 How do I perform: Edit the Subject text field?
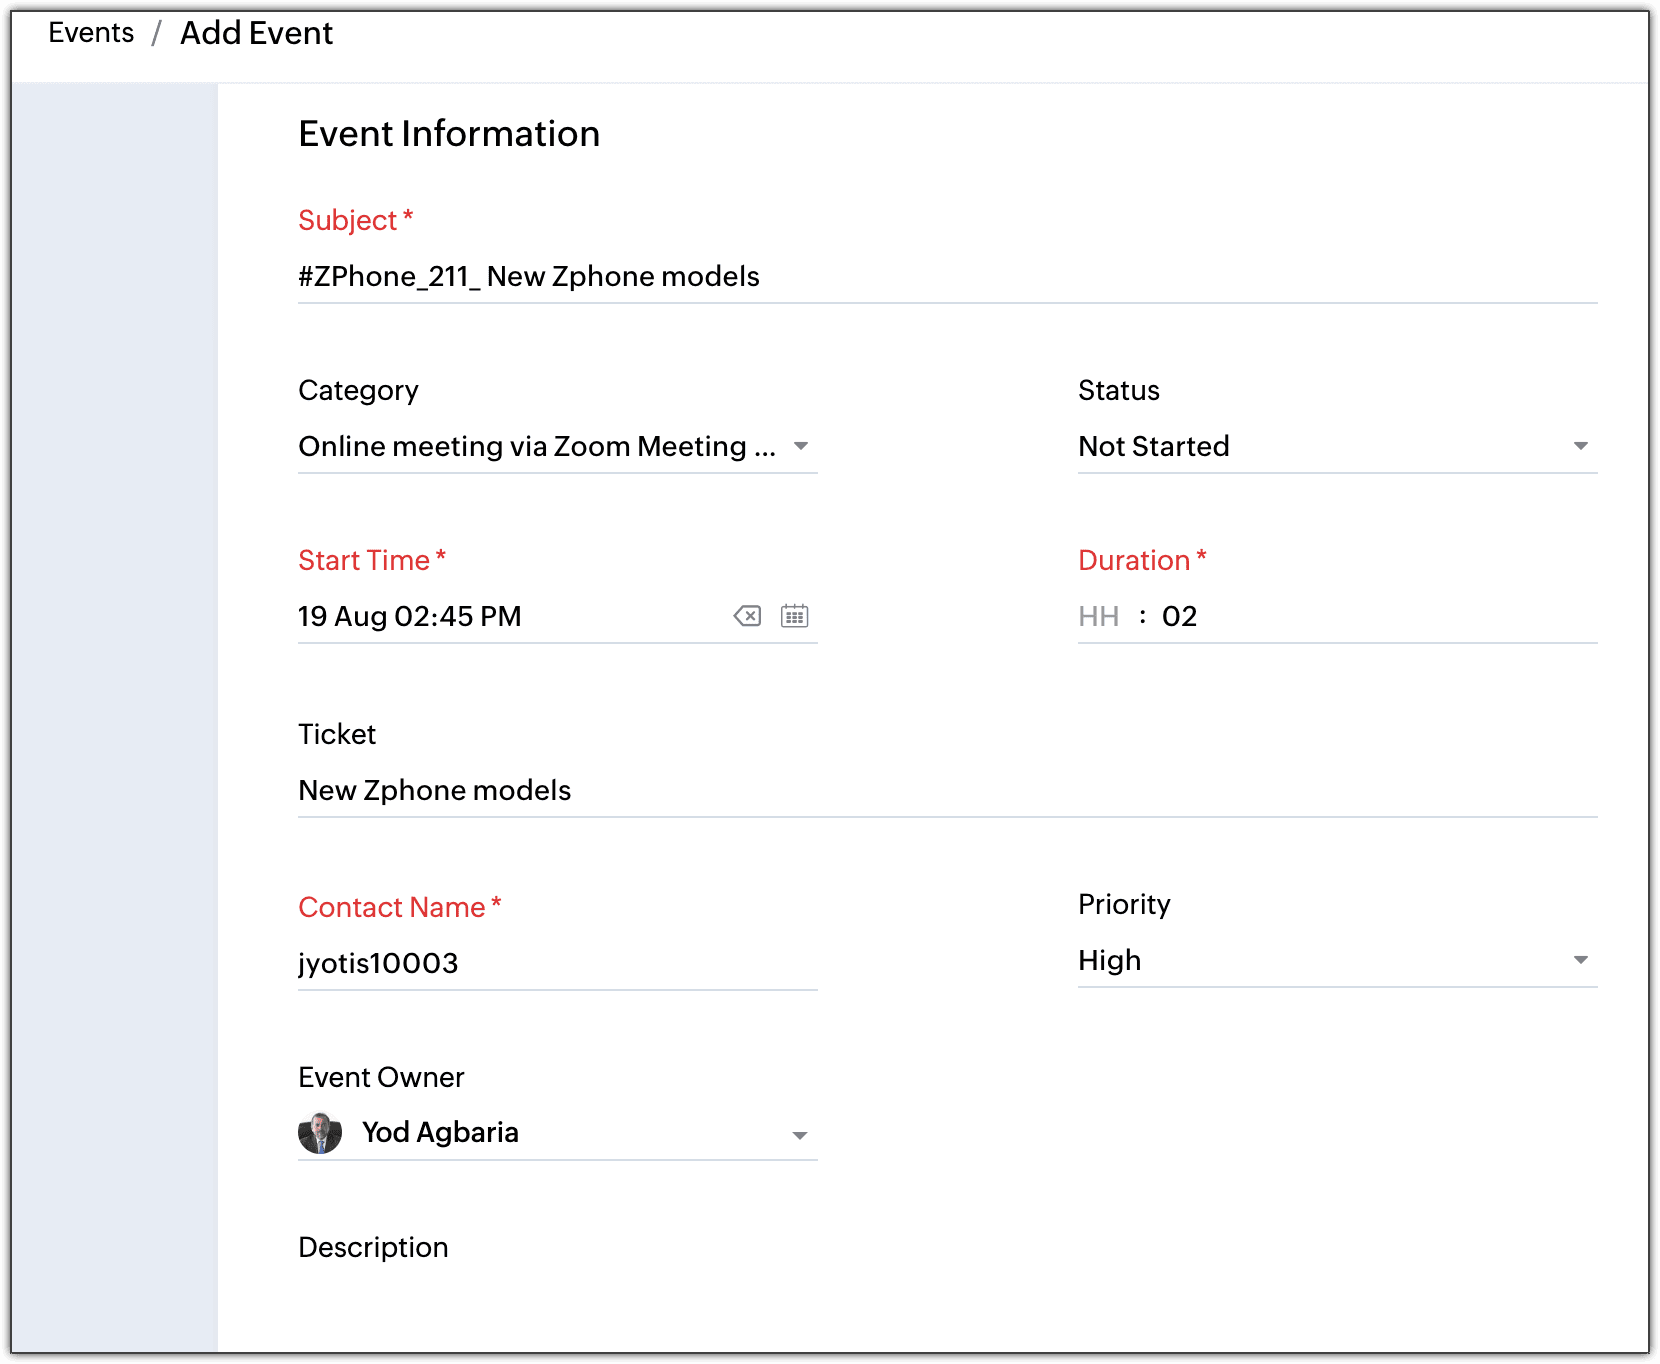(946, 277)
